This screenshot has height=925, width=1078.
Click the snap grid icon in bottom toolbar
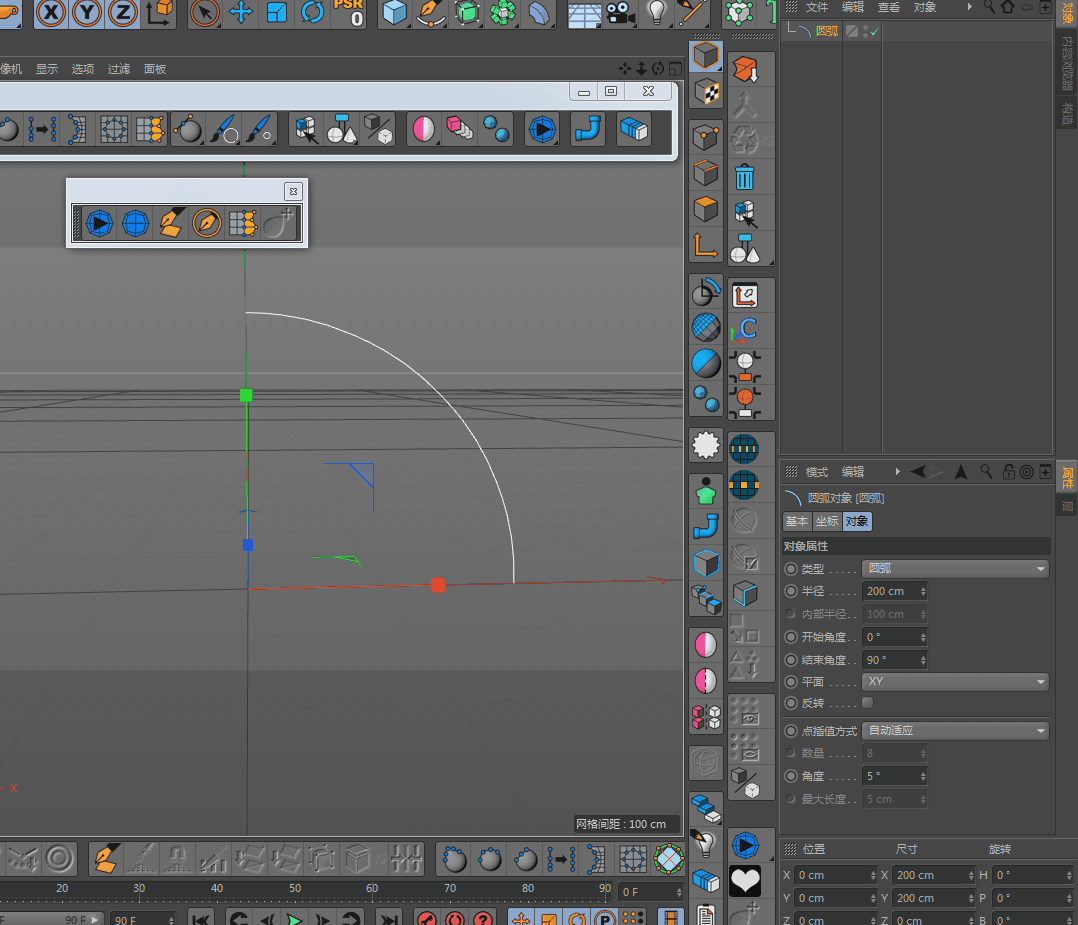point(632,858)
